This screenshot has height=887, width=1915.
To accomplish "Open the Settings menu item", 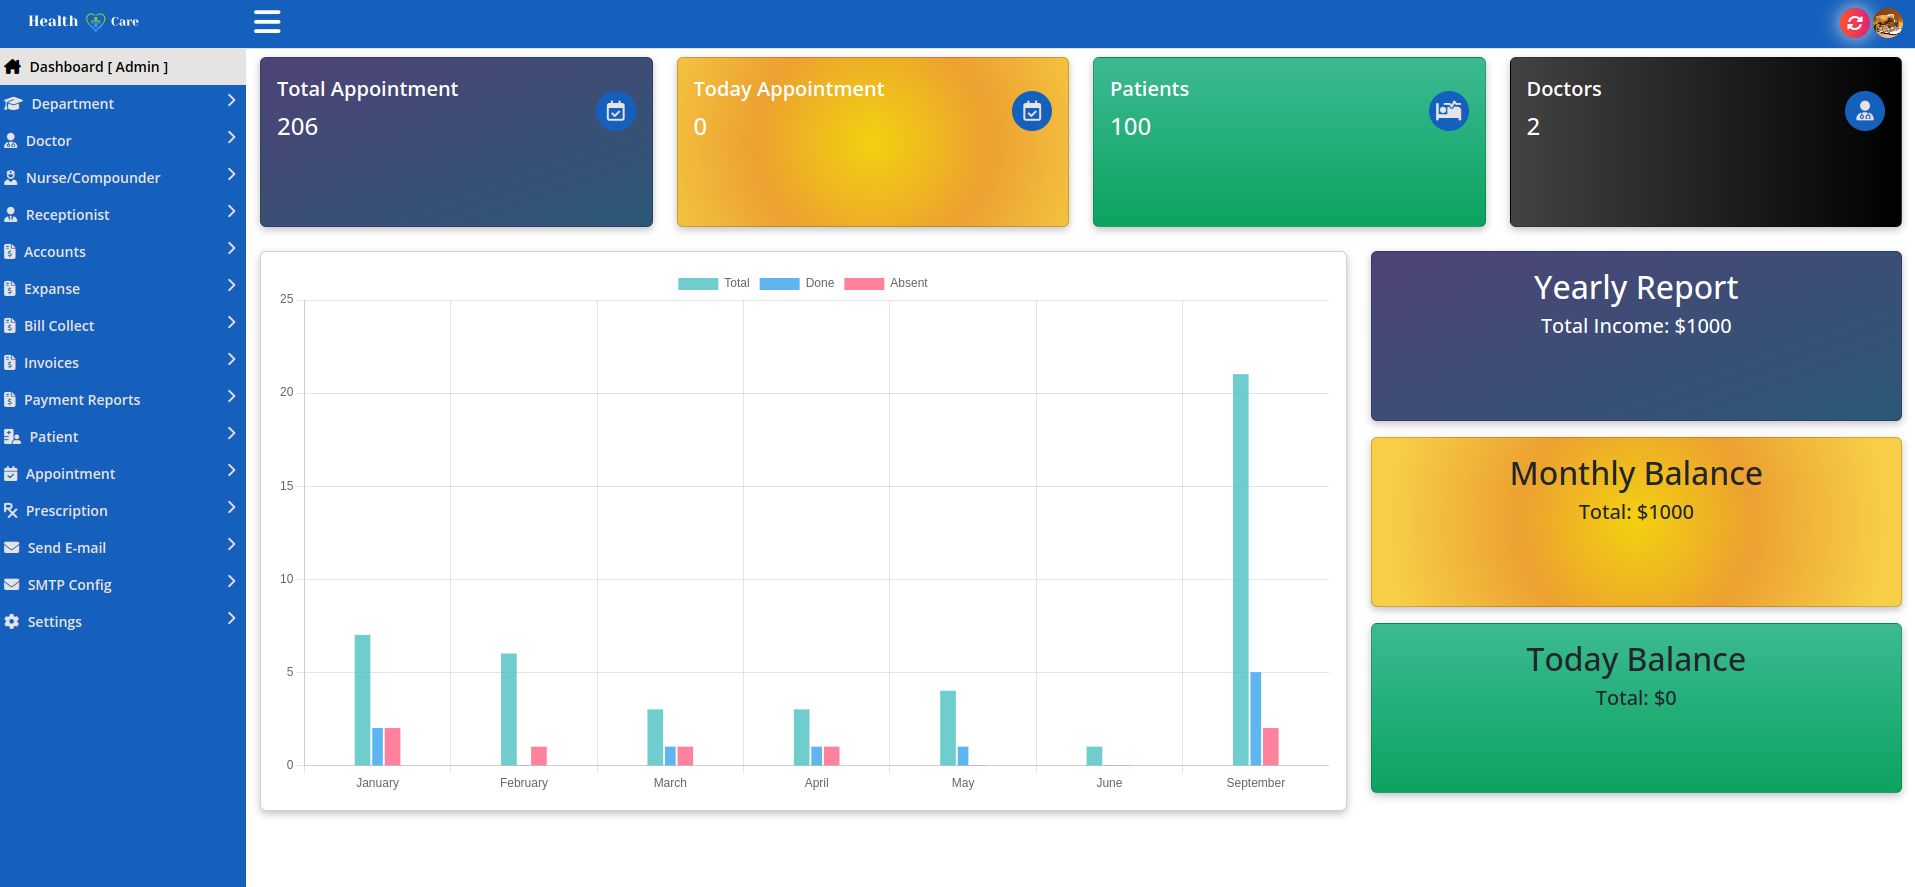I will click(x=123, y=622).
